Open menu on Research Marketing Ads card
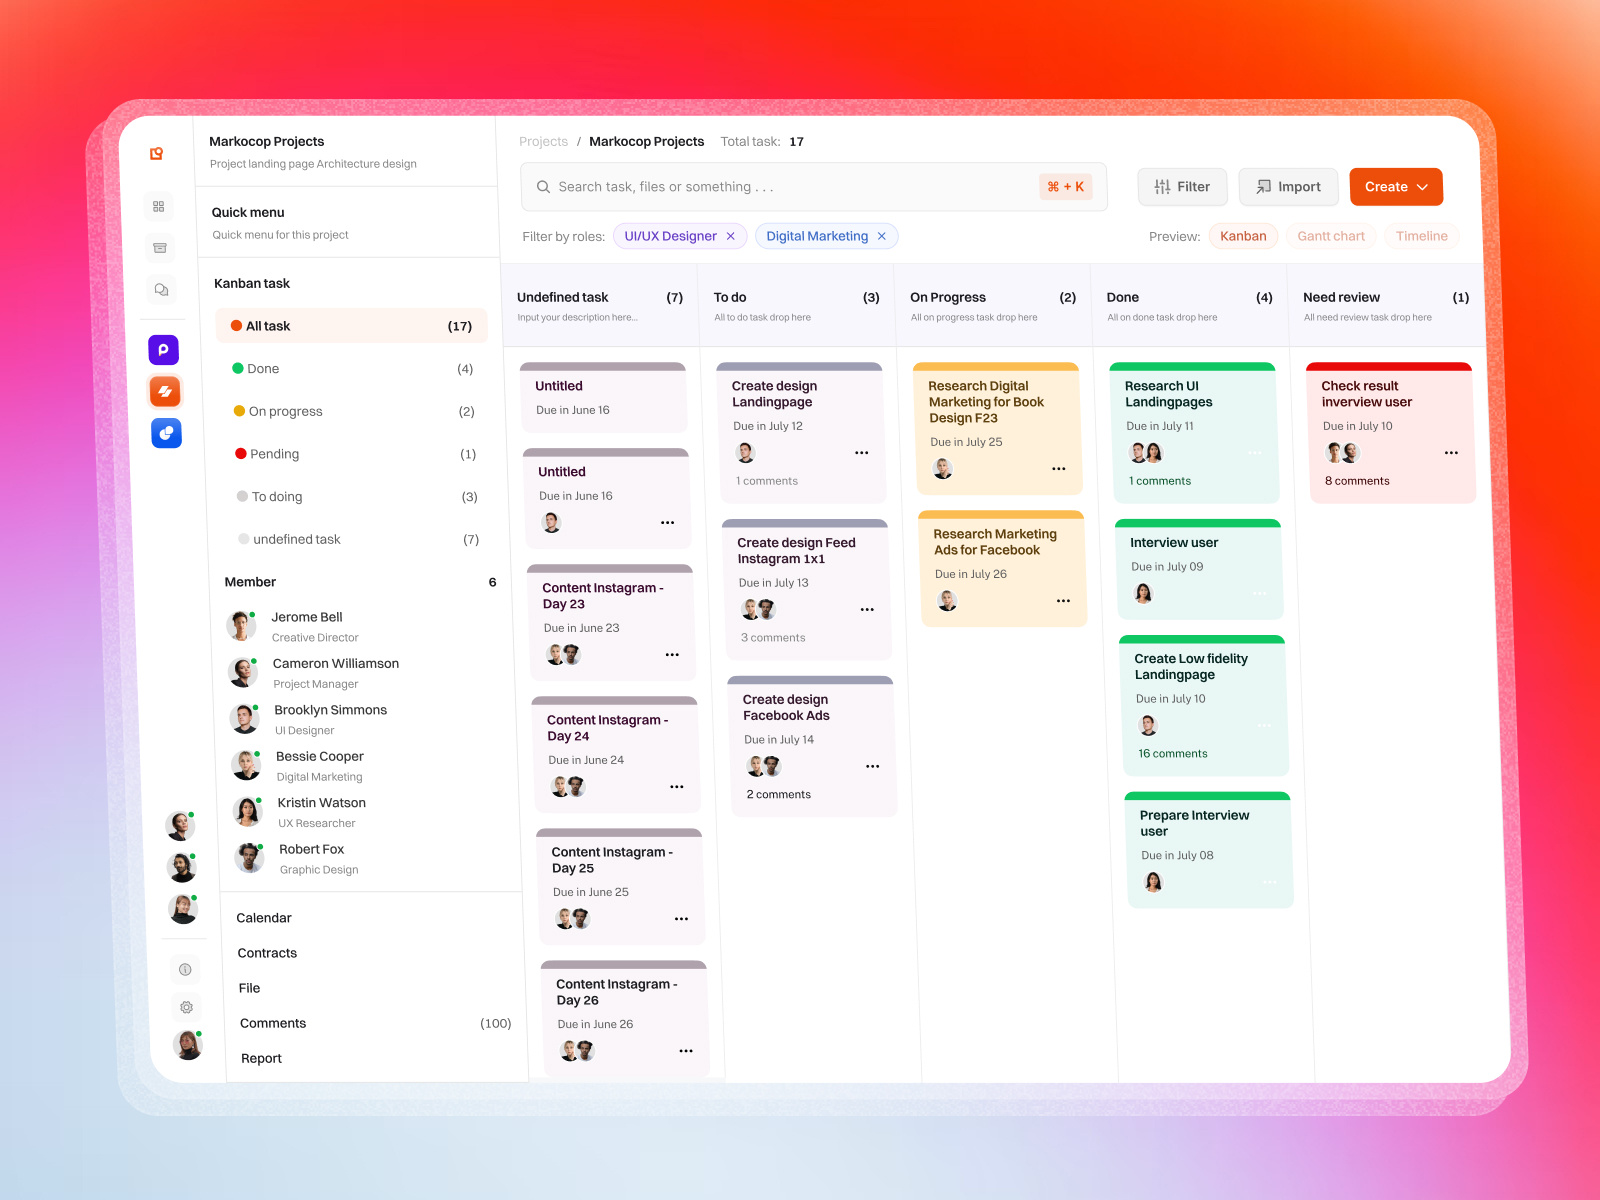The height and width of the screenshot is (1200, 1600). pos(1063,601)
